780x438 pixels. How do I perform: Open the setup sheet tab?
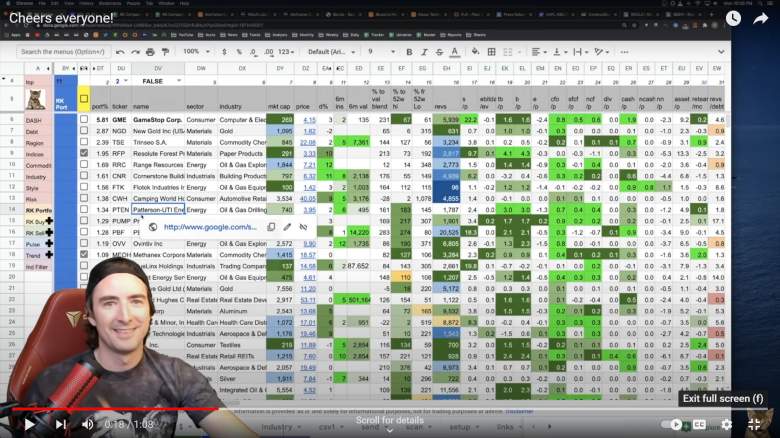point(461,425)
